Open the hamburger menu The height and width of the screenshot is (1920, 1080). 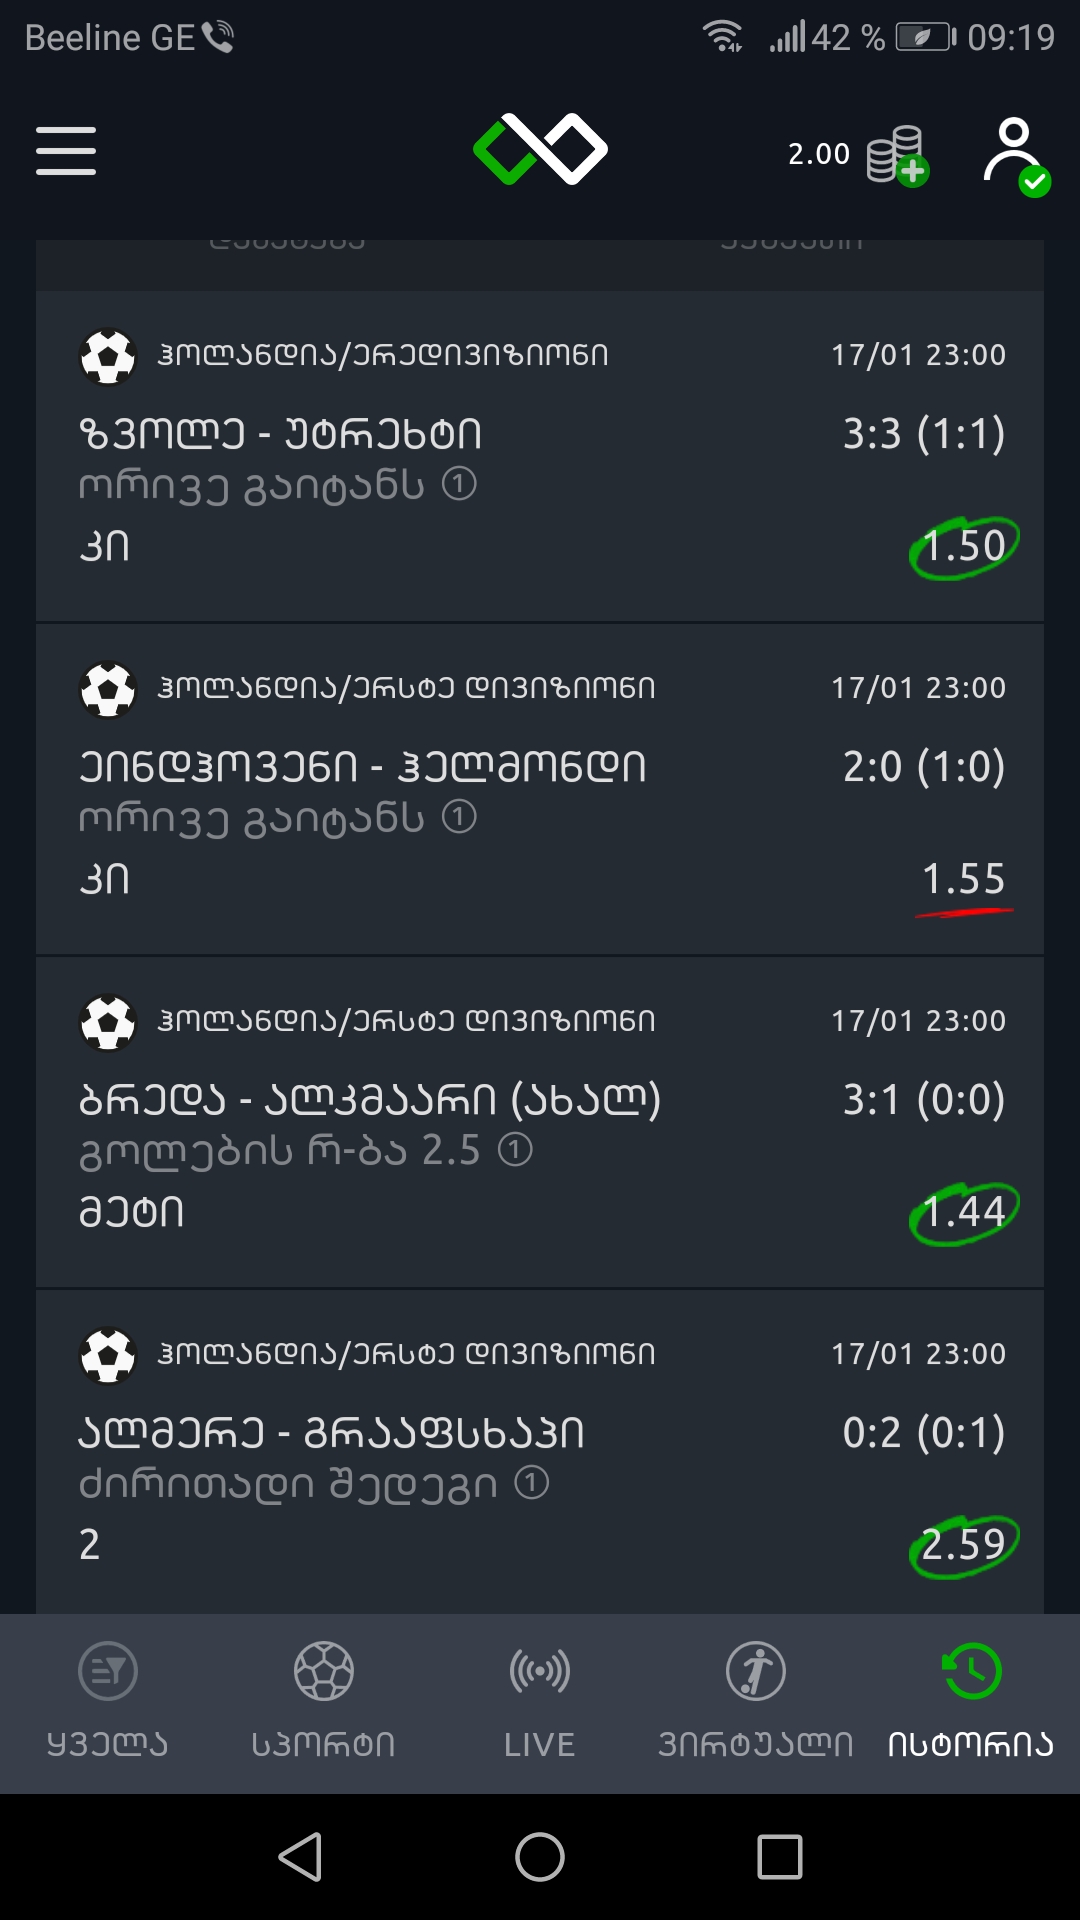66,151
